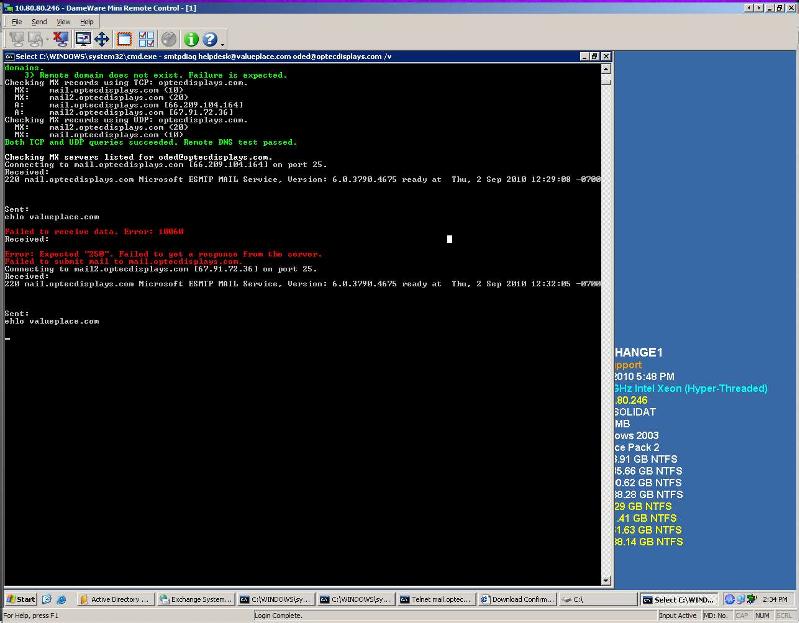This screenshot has height=623, width=799.
Task: Open the Send menu
Action: point(39,22)
